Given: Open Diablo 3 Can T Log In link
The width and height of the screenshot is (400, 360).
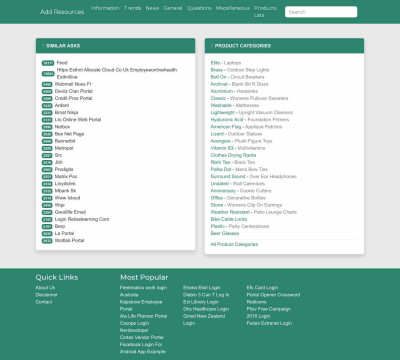Looking at the screenshot, I should tap(206, 295).
